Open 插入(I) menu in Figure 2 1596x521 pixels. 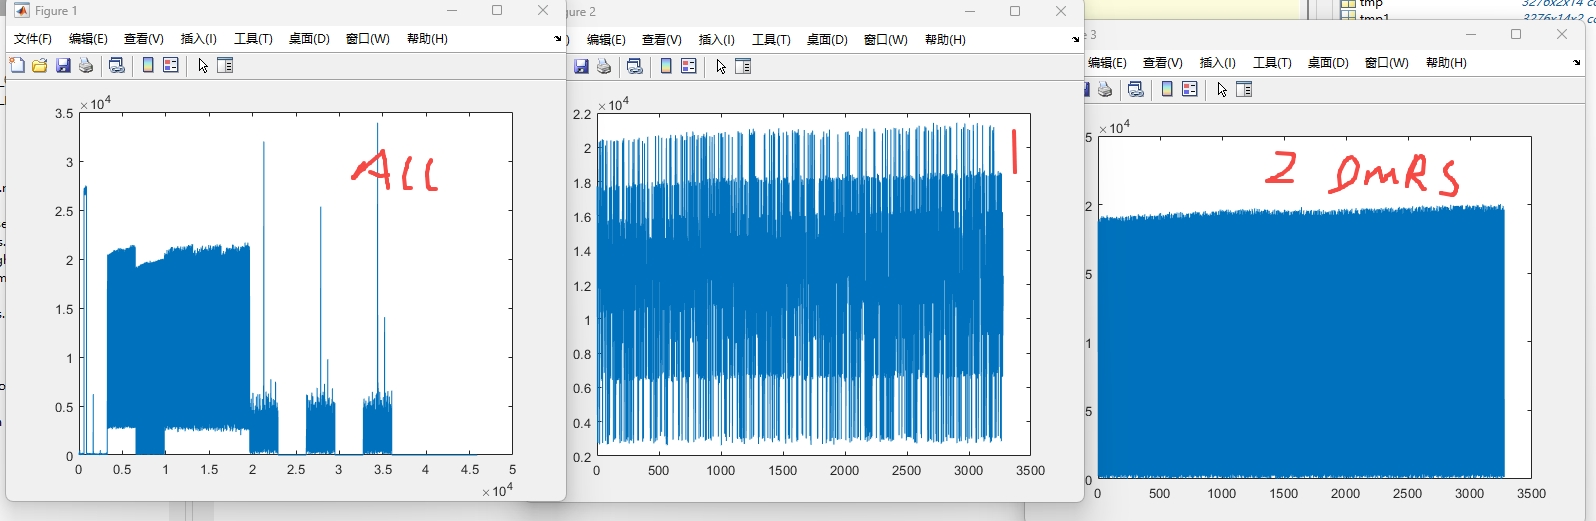717,39
